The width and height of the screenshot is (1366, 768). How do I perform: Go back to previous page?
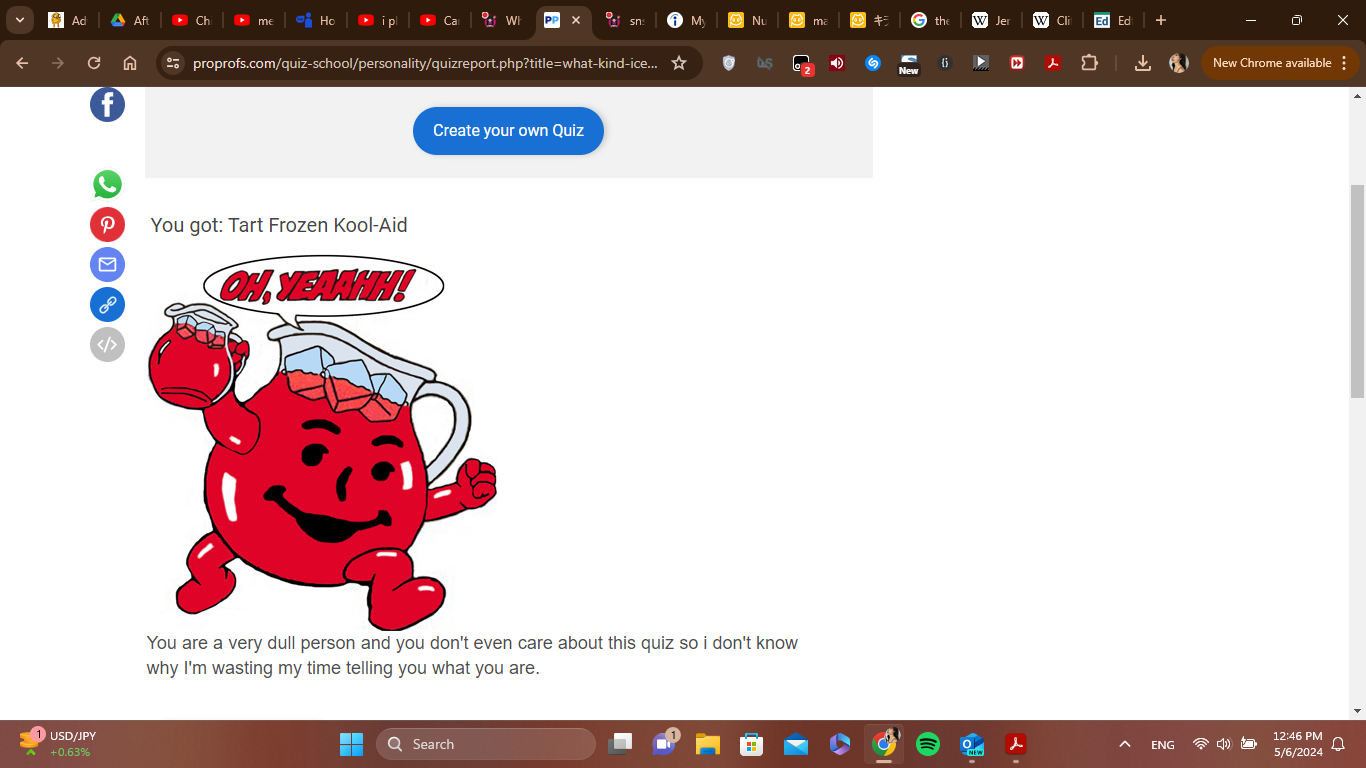22,63
